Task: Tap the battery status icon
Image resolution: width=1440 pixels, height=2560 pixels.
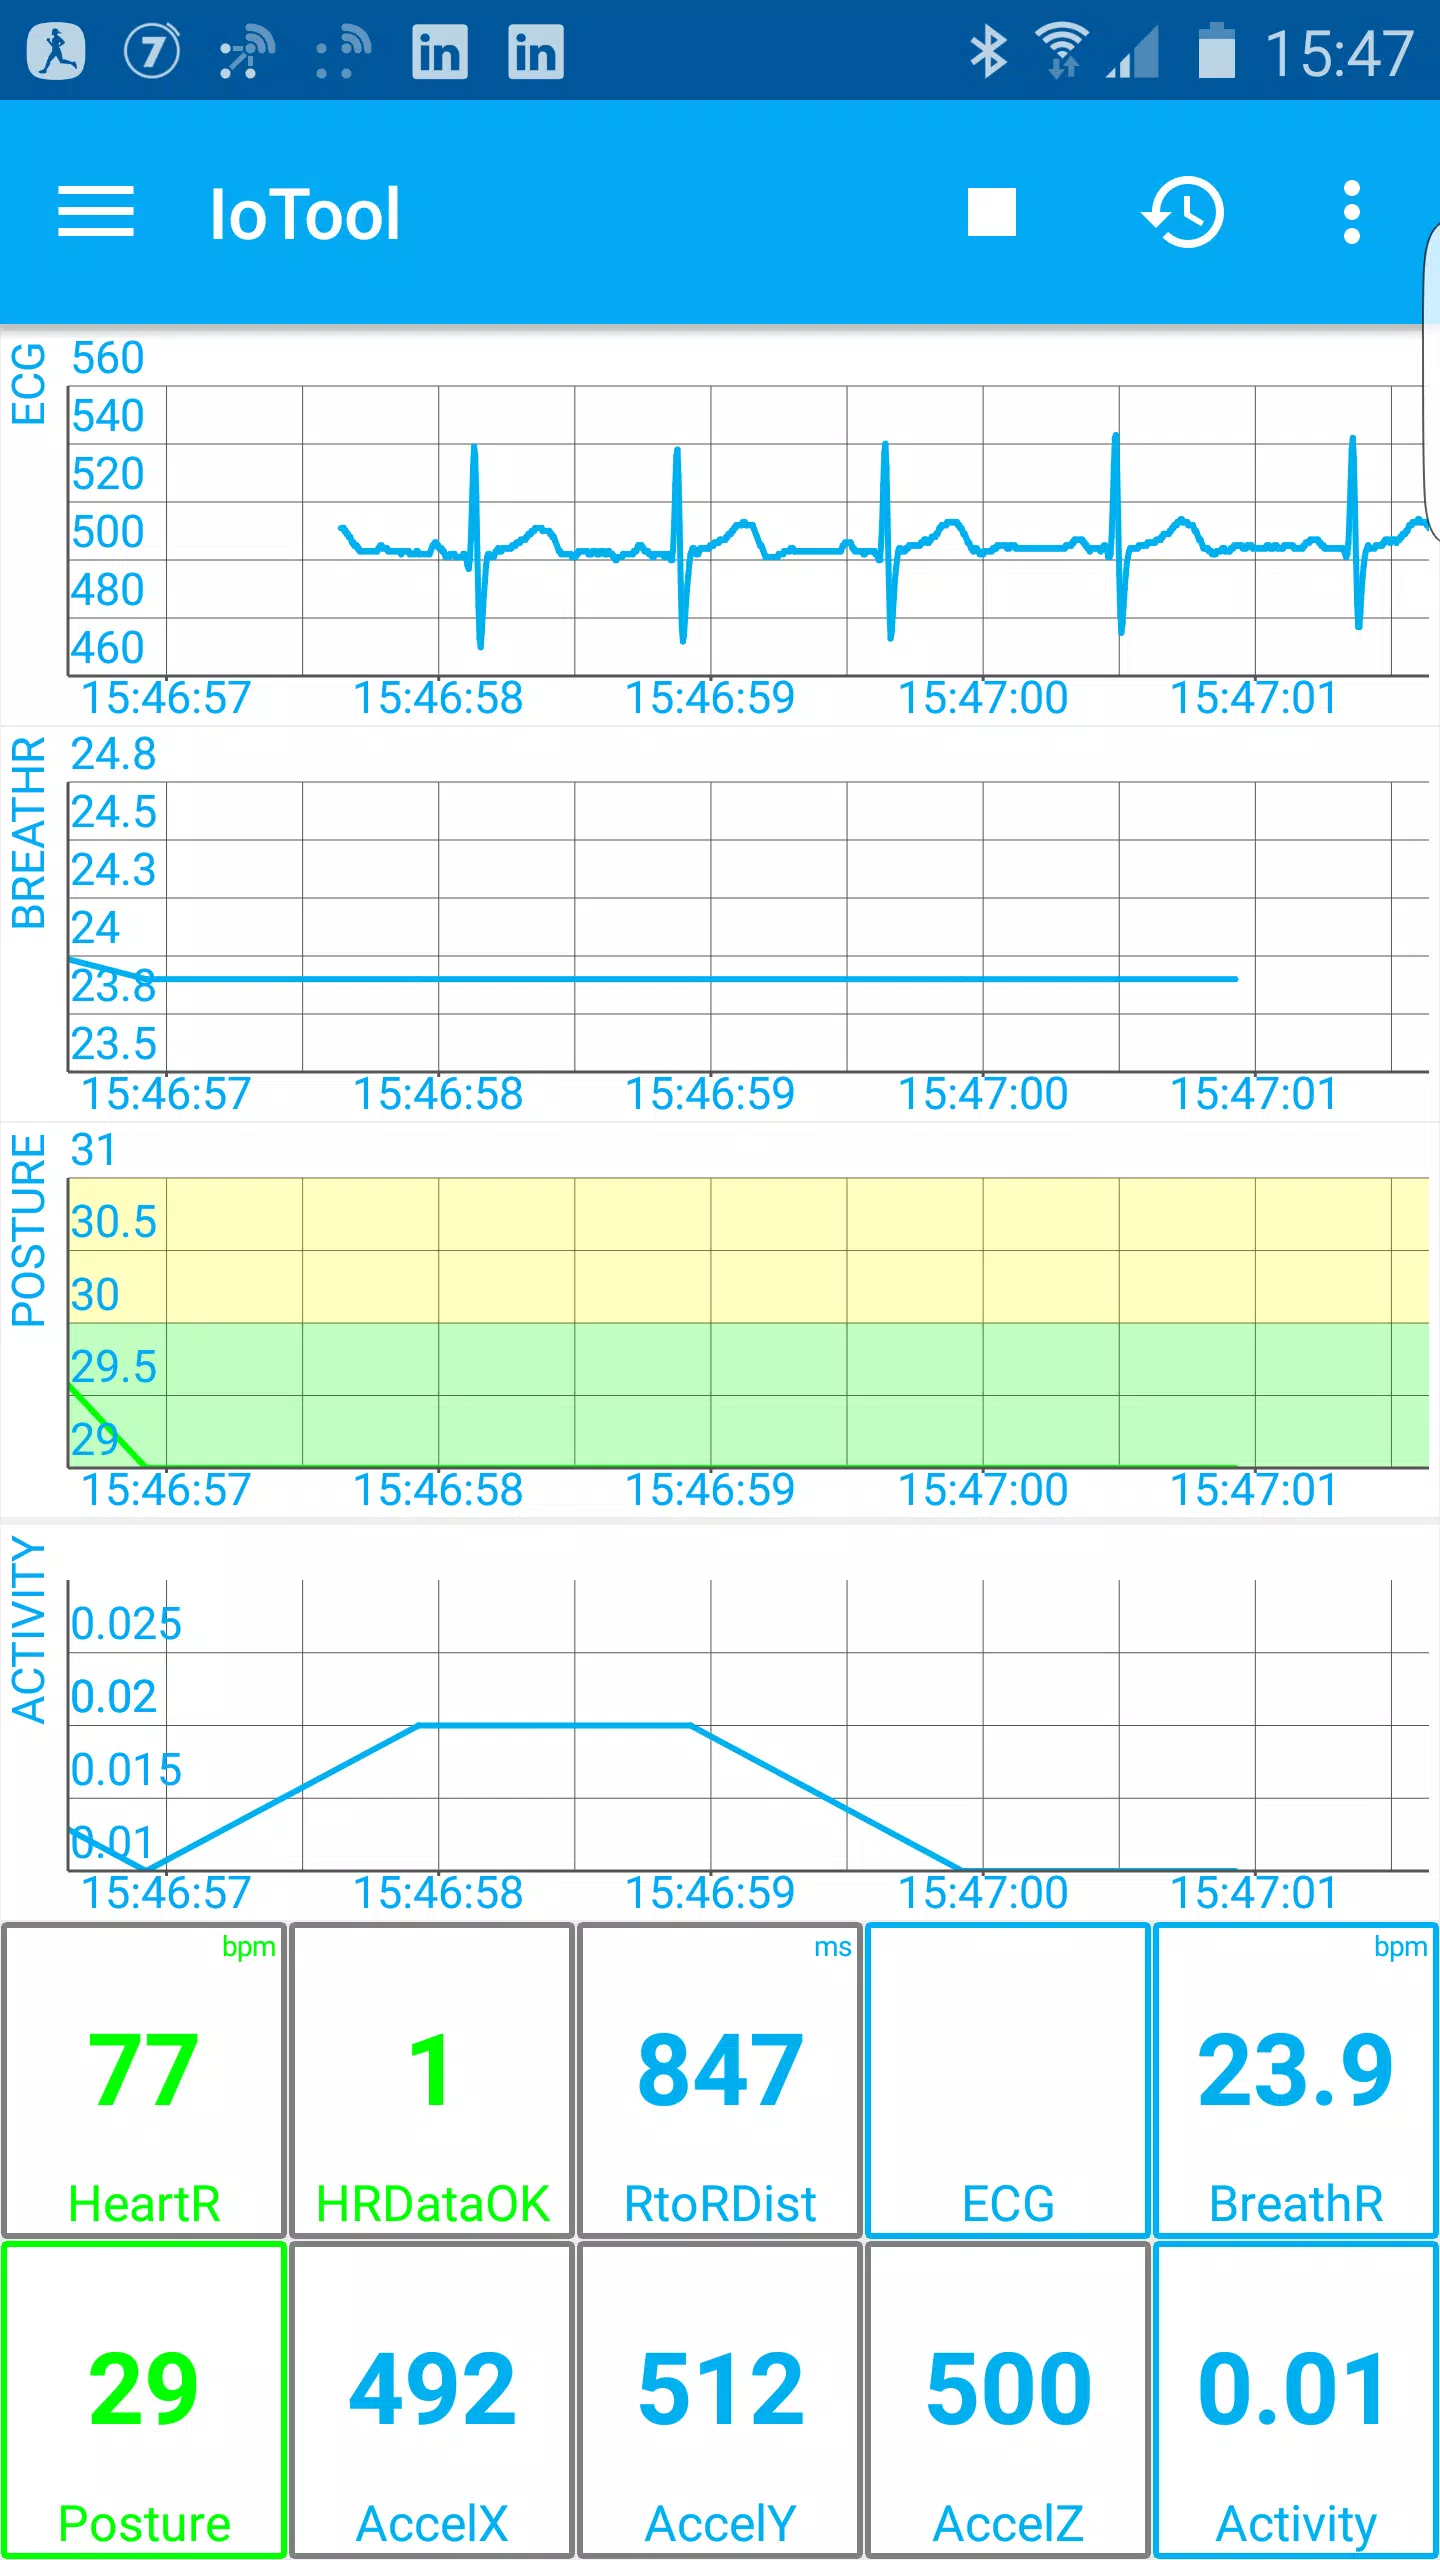Action: (x=1216, y=50)
